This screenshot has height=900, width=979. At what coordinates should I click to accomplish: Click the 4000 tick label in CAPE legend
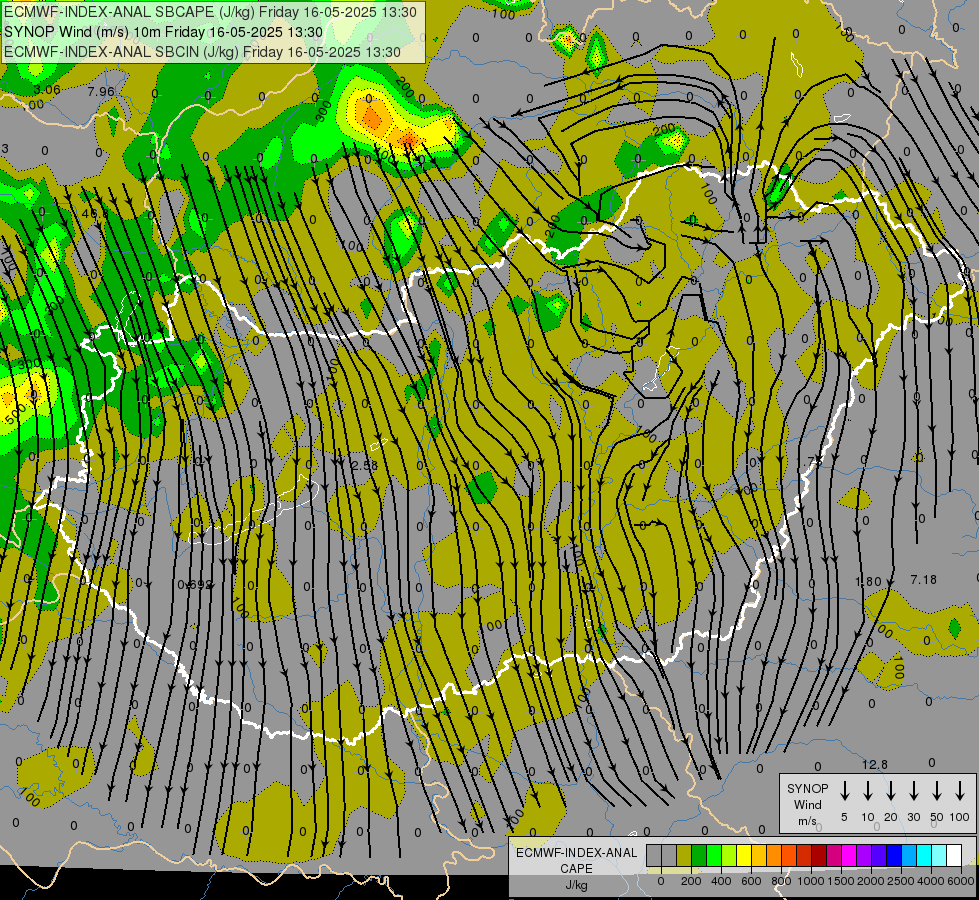[x=931, y=881]
